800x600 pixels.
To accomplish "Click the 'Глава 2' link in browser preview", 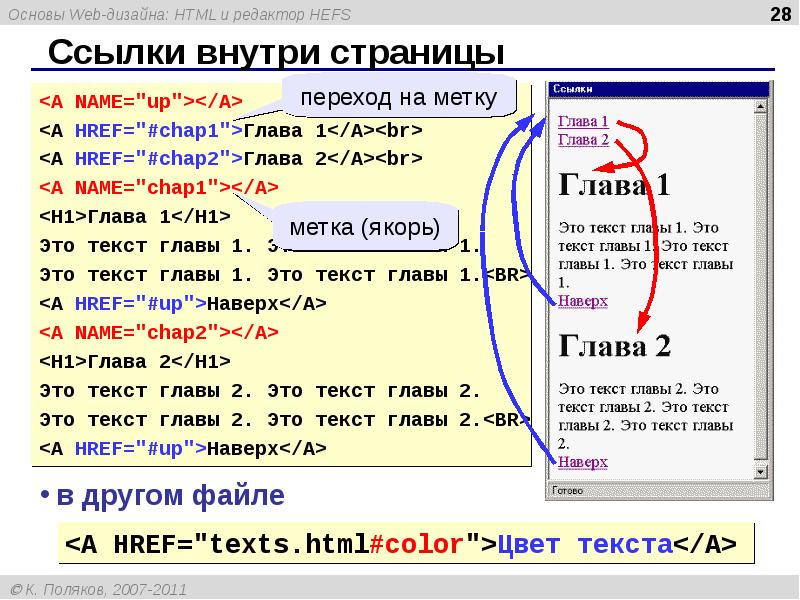I will [x=582, y=139].
